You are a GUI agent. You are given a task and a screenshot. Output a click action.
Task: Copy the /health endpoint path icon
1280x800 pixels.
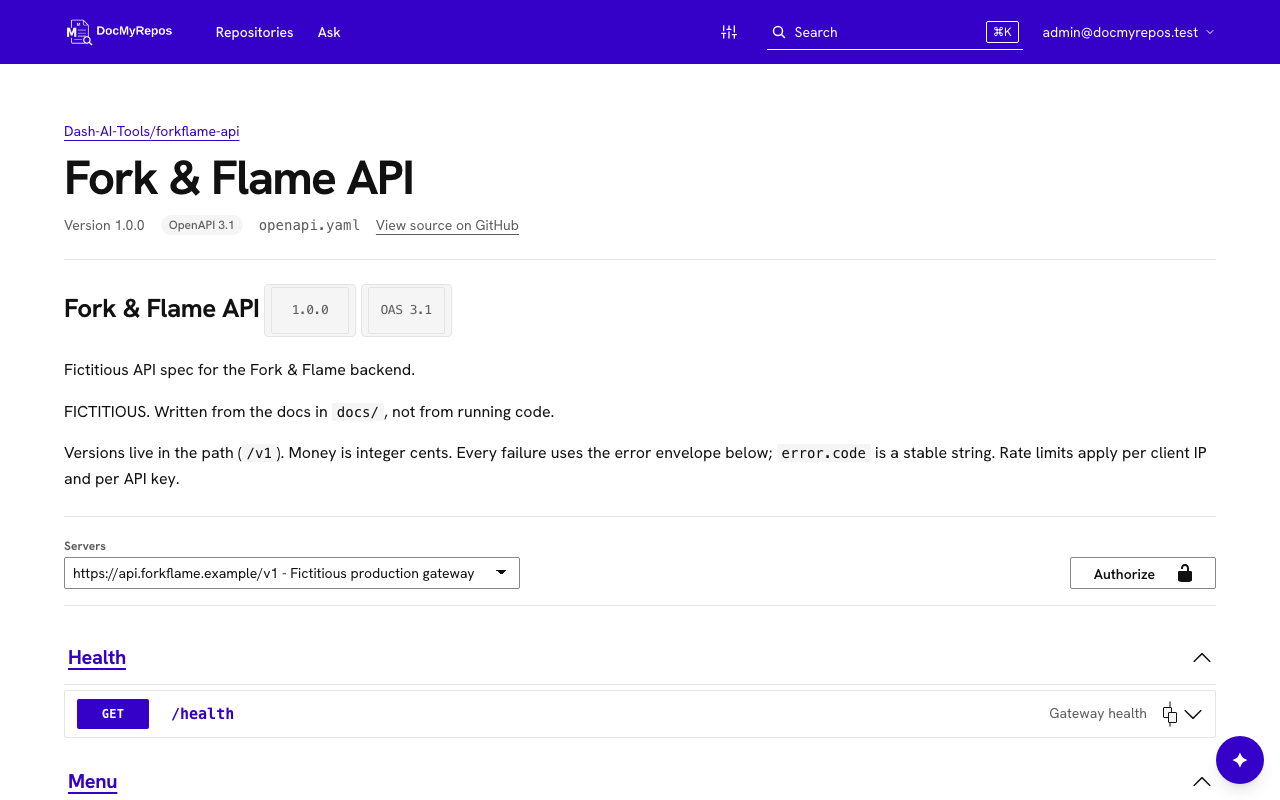1170,714
